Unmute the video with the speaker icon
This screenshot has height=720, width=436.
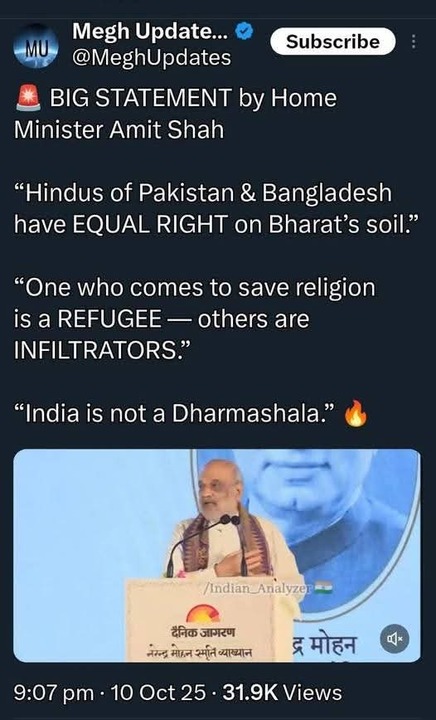click(x=394, y=638)
